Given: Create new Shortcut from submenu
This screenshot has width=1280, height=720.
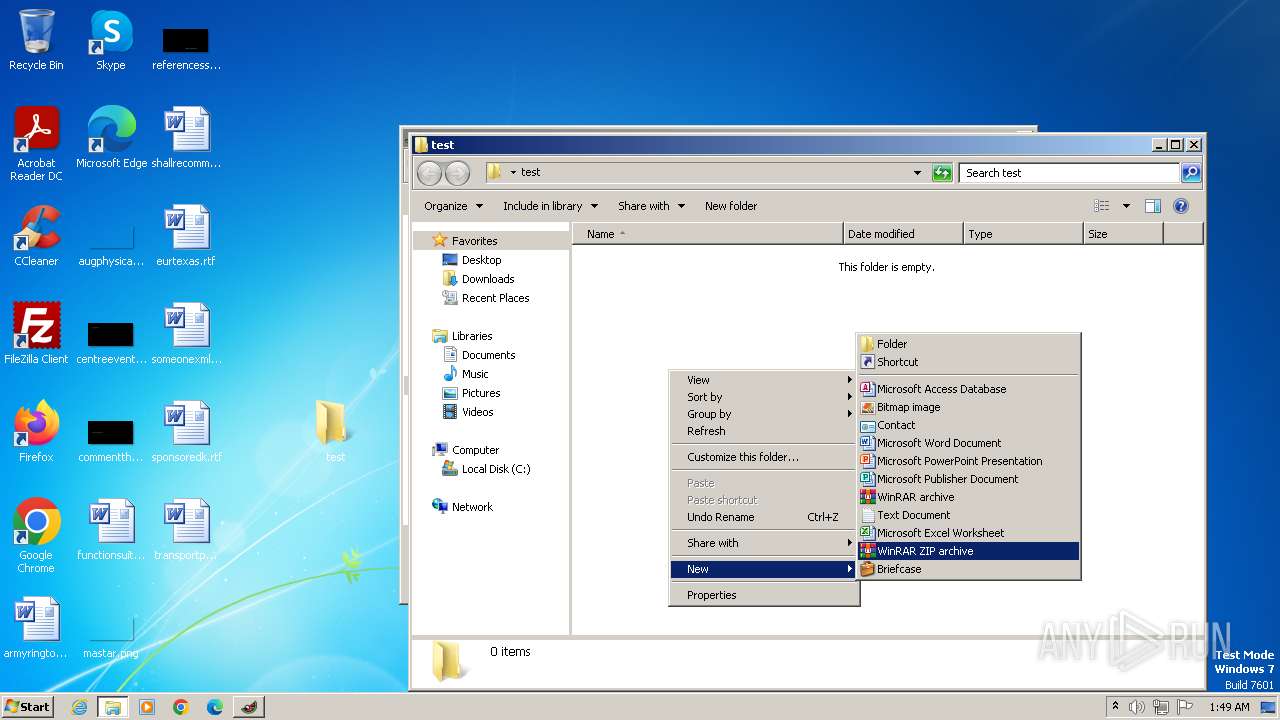Looking at the screenshot, I should point(969,362).
